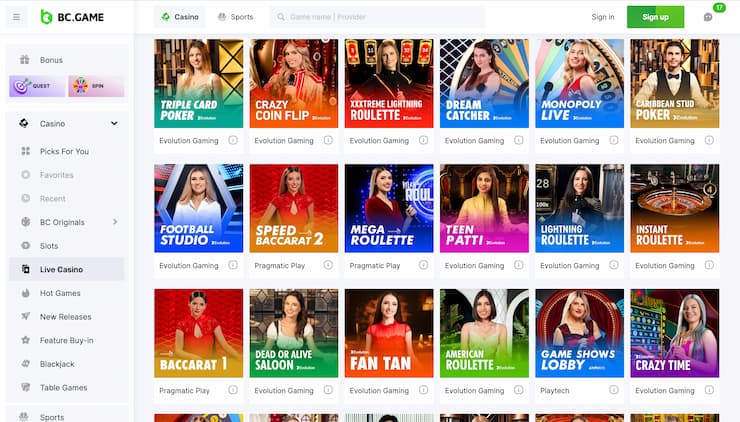Show info for American Roulette
This screenshot has height=422, width=740.
pos(519,390)
